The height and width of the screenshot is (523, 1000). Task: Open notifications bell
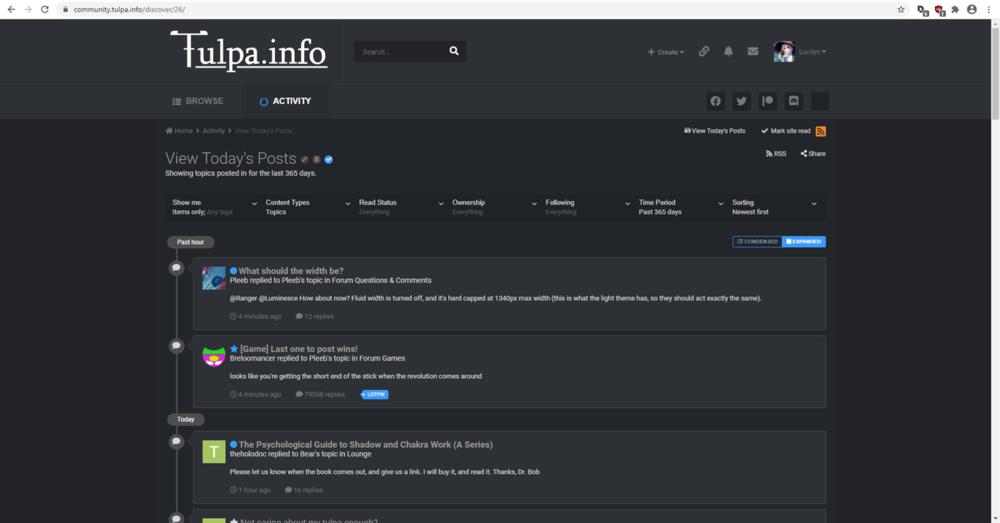point(728,51)
